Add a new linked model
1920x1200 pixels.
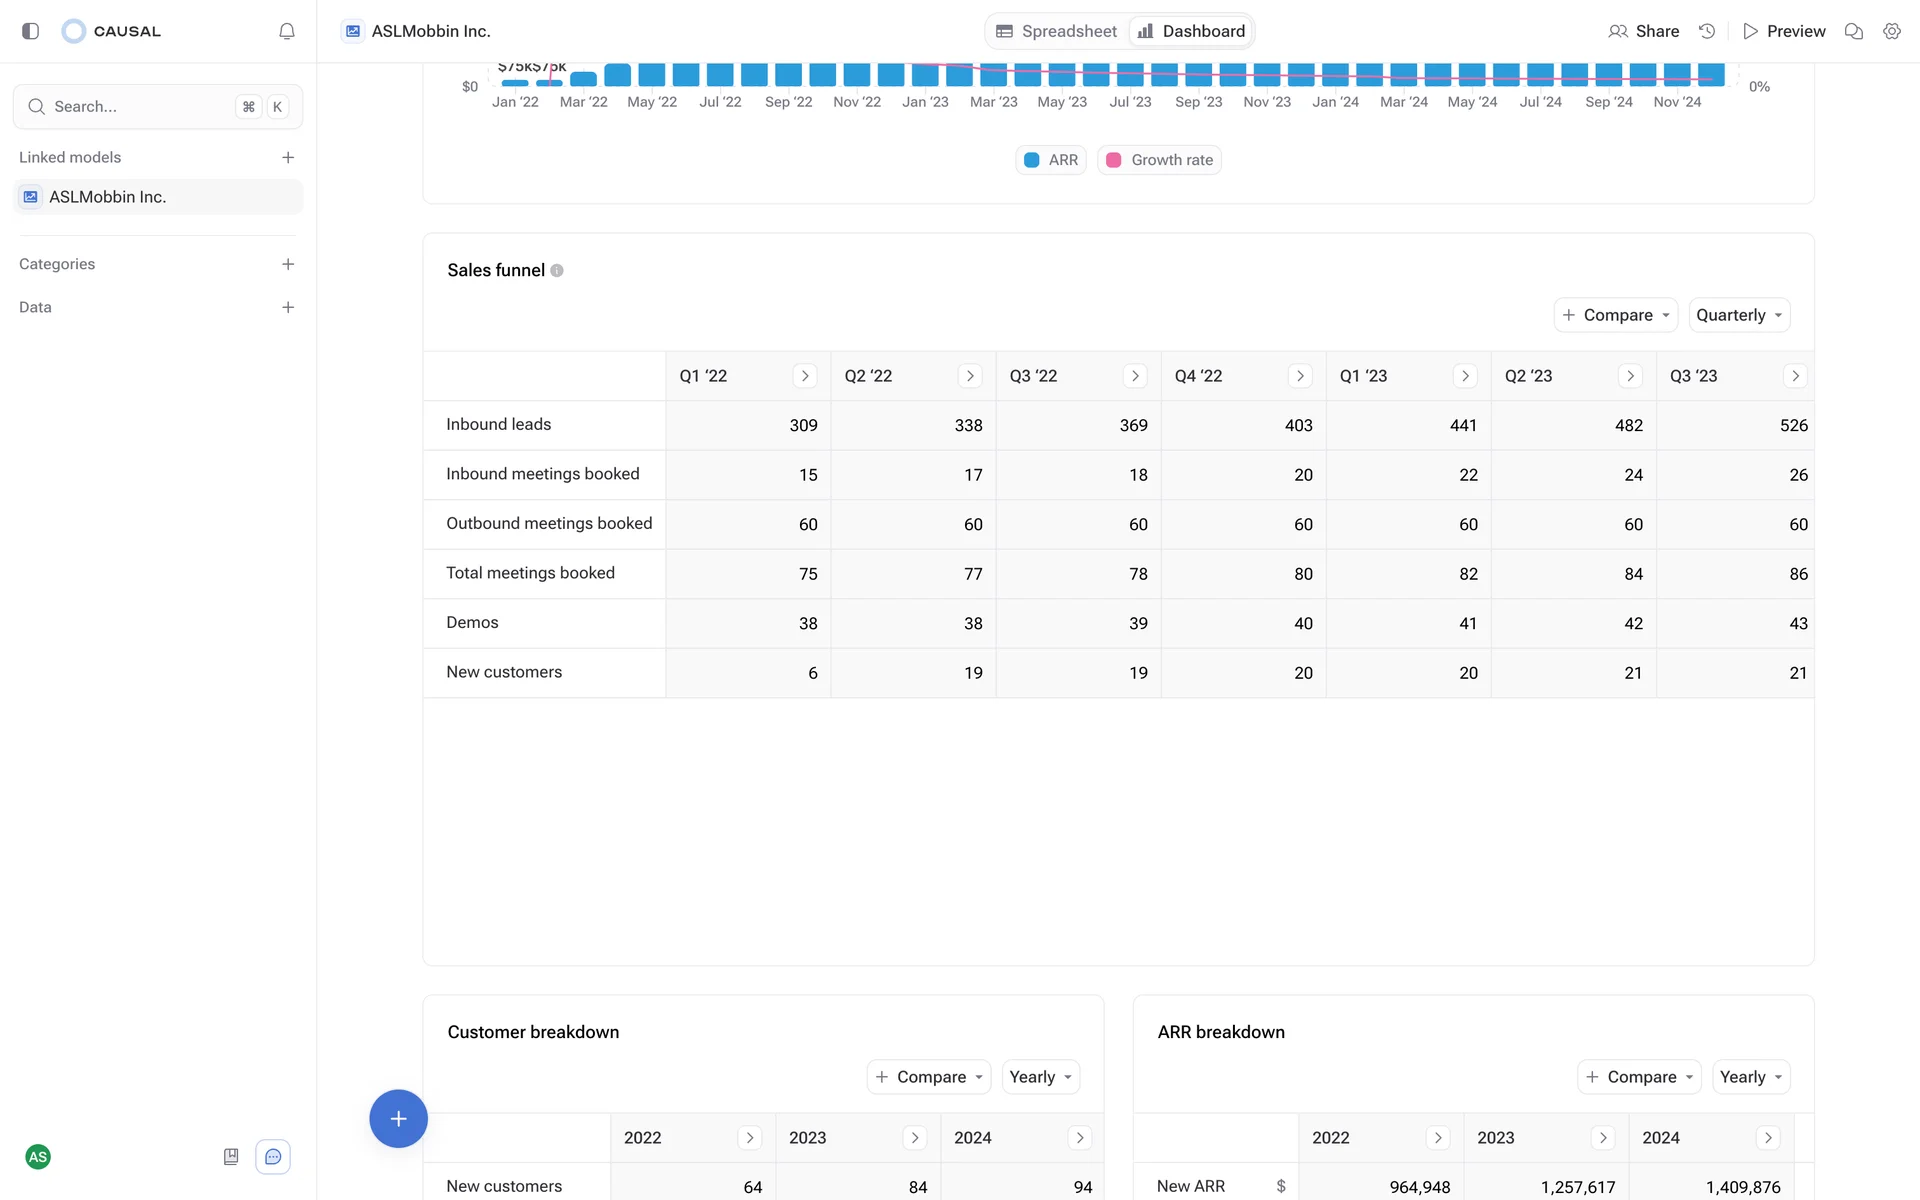coord(288,157)
